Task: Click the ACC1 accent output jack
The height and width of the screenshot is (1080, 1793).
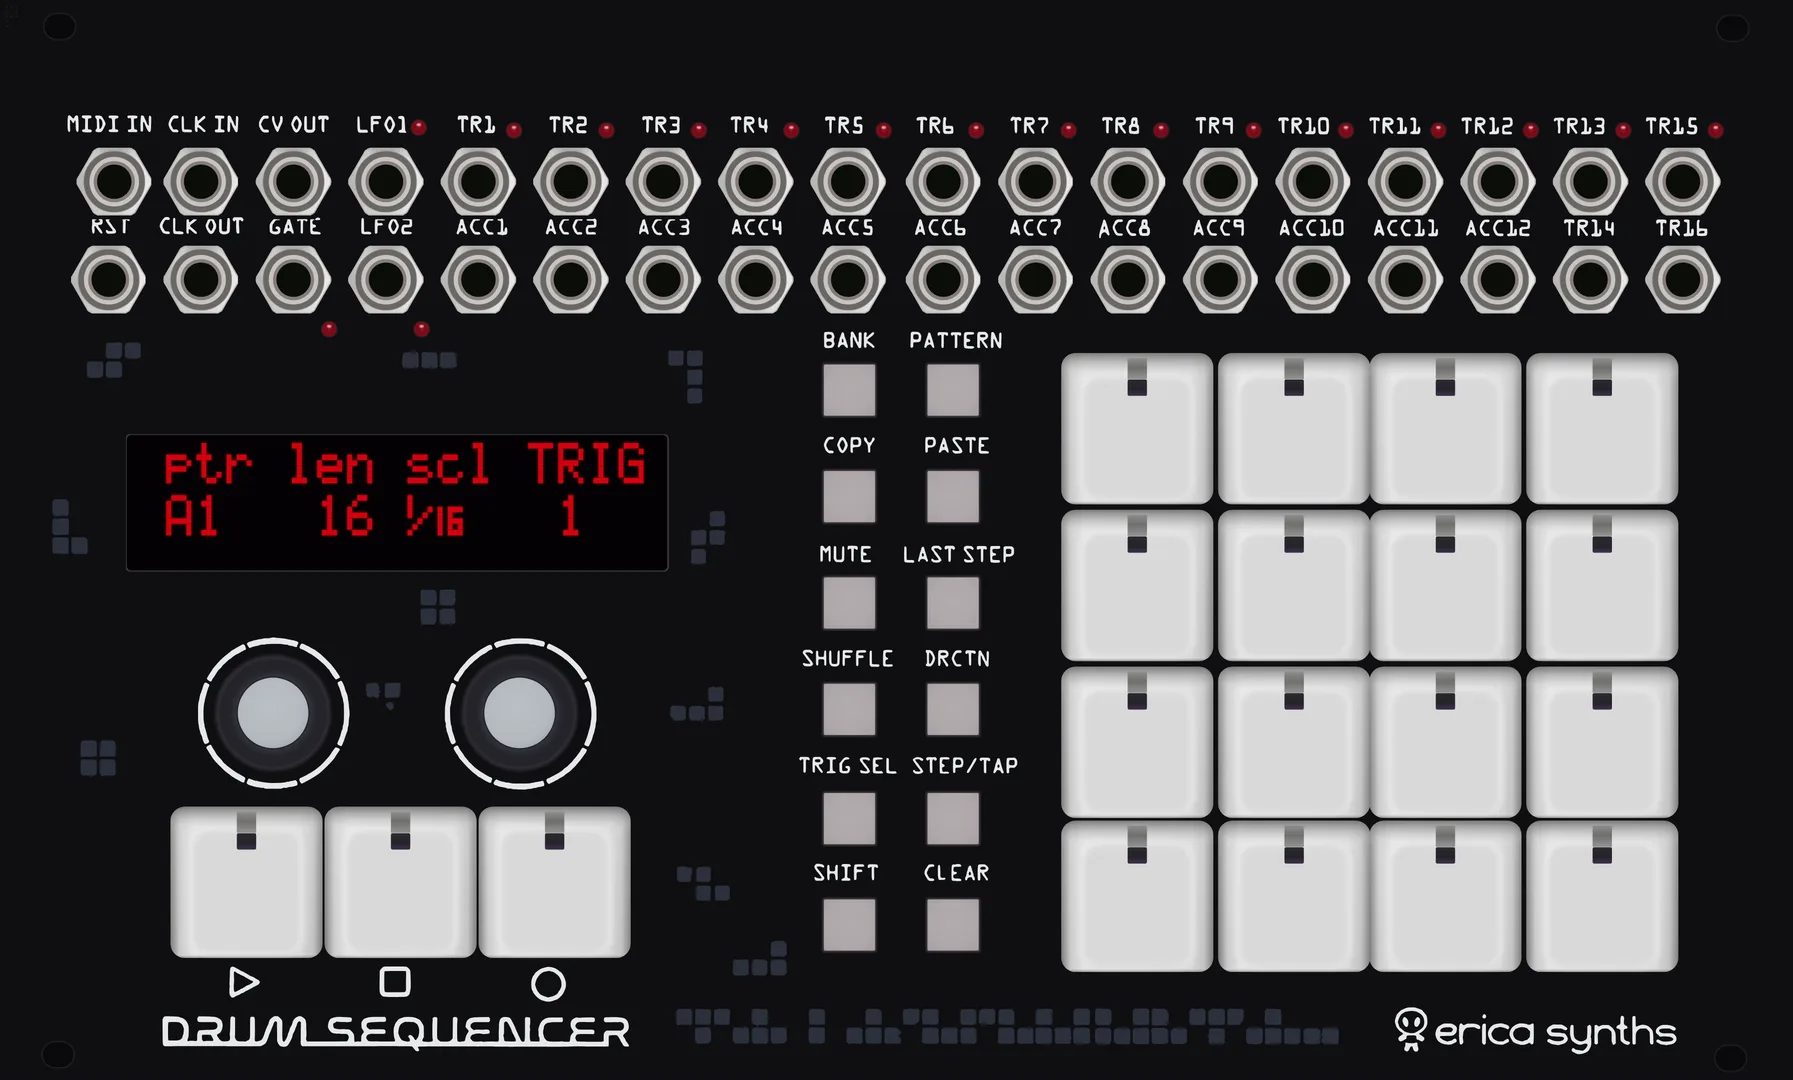Action: coord(478,280)
